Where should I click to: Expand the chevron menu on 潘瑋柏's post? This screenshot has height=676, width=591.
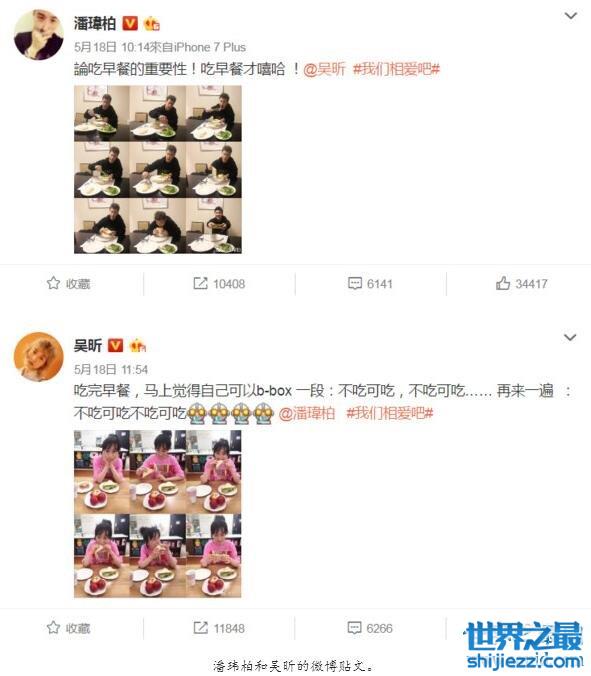pyautogui.click(x=571, y=16)
